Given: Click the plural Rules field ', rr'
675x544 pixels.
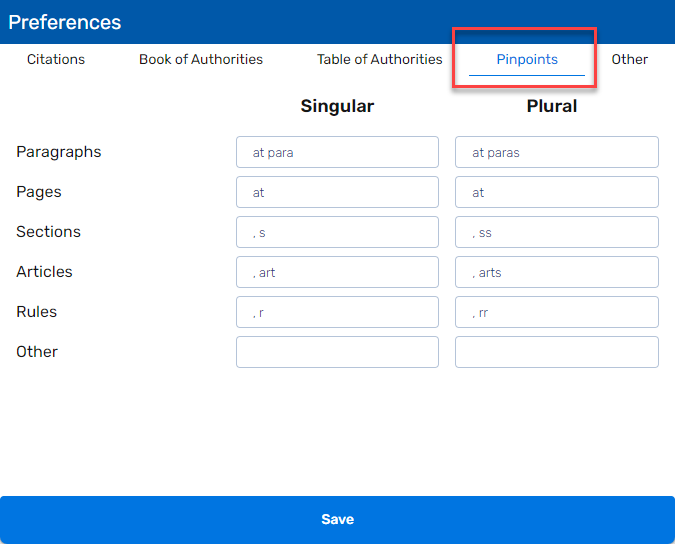Looking at the screenshot, I should [557, 312].
